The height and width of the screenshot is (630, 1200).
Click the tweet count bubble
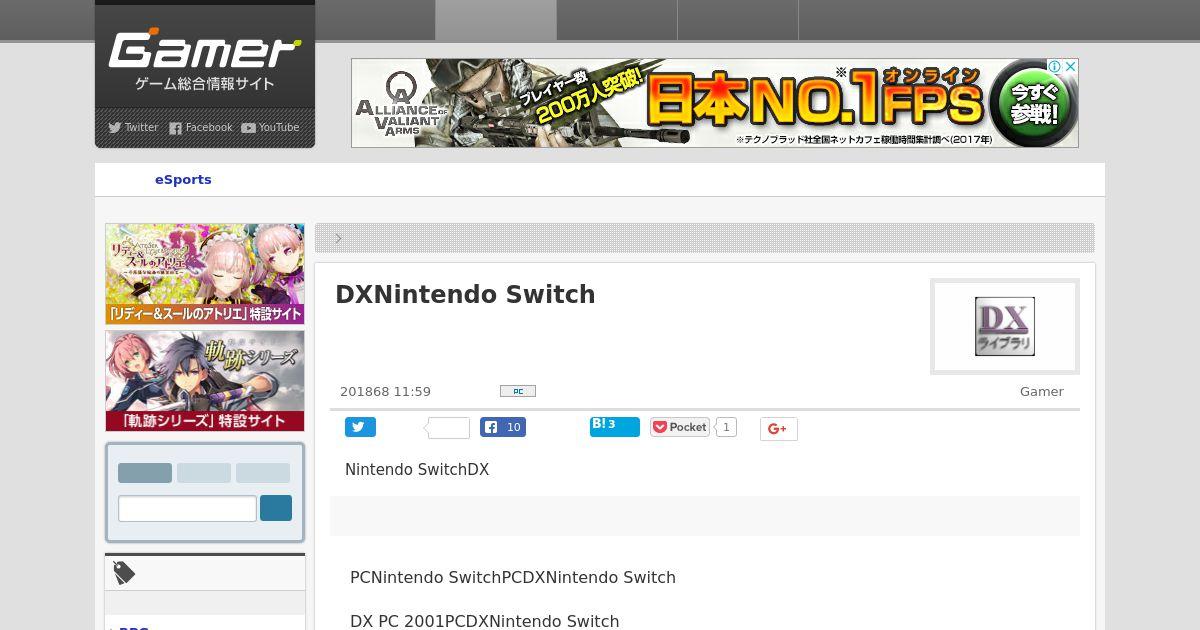tap(448, 428)
